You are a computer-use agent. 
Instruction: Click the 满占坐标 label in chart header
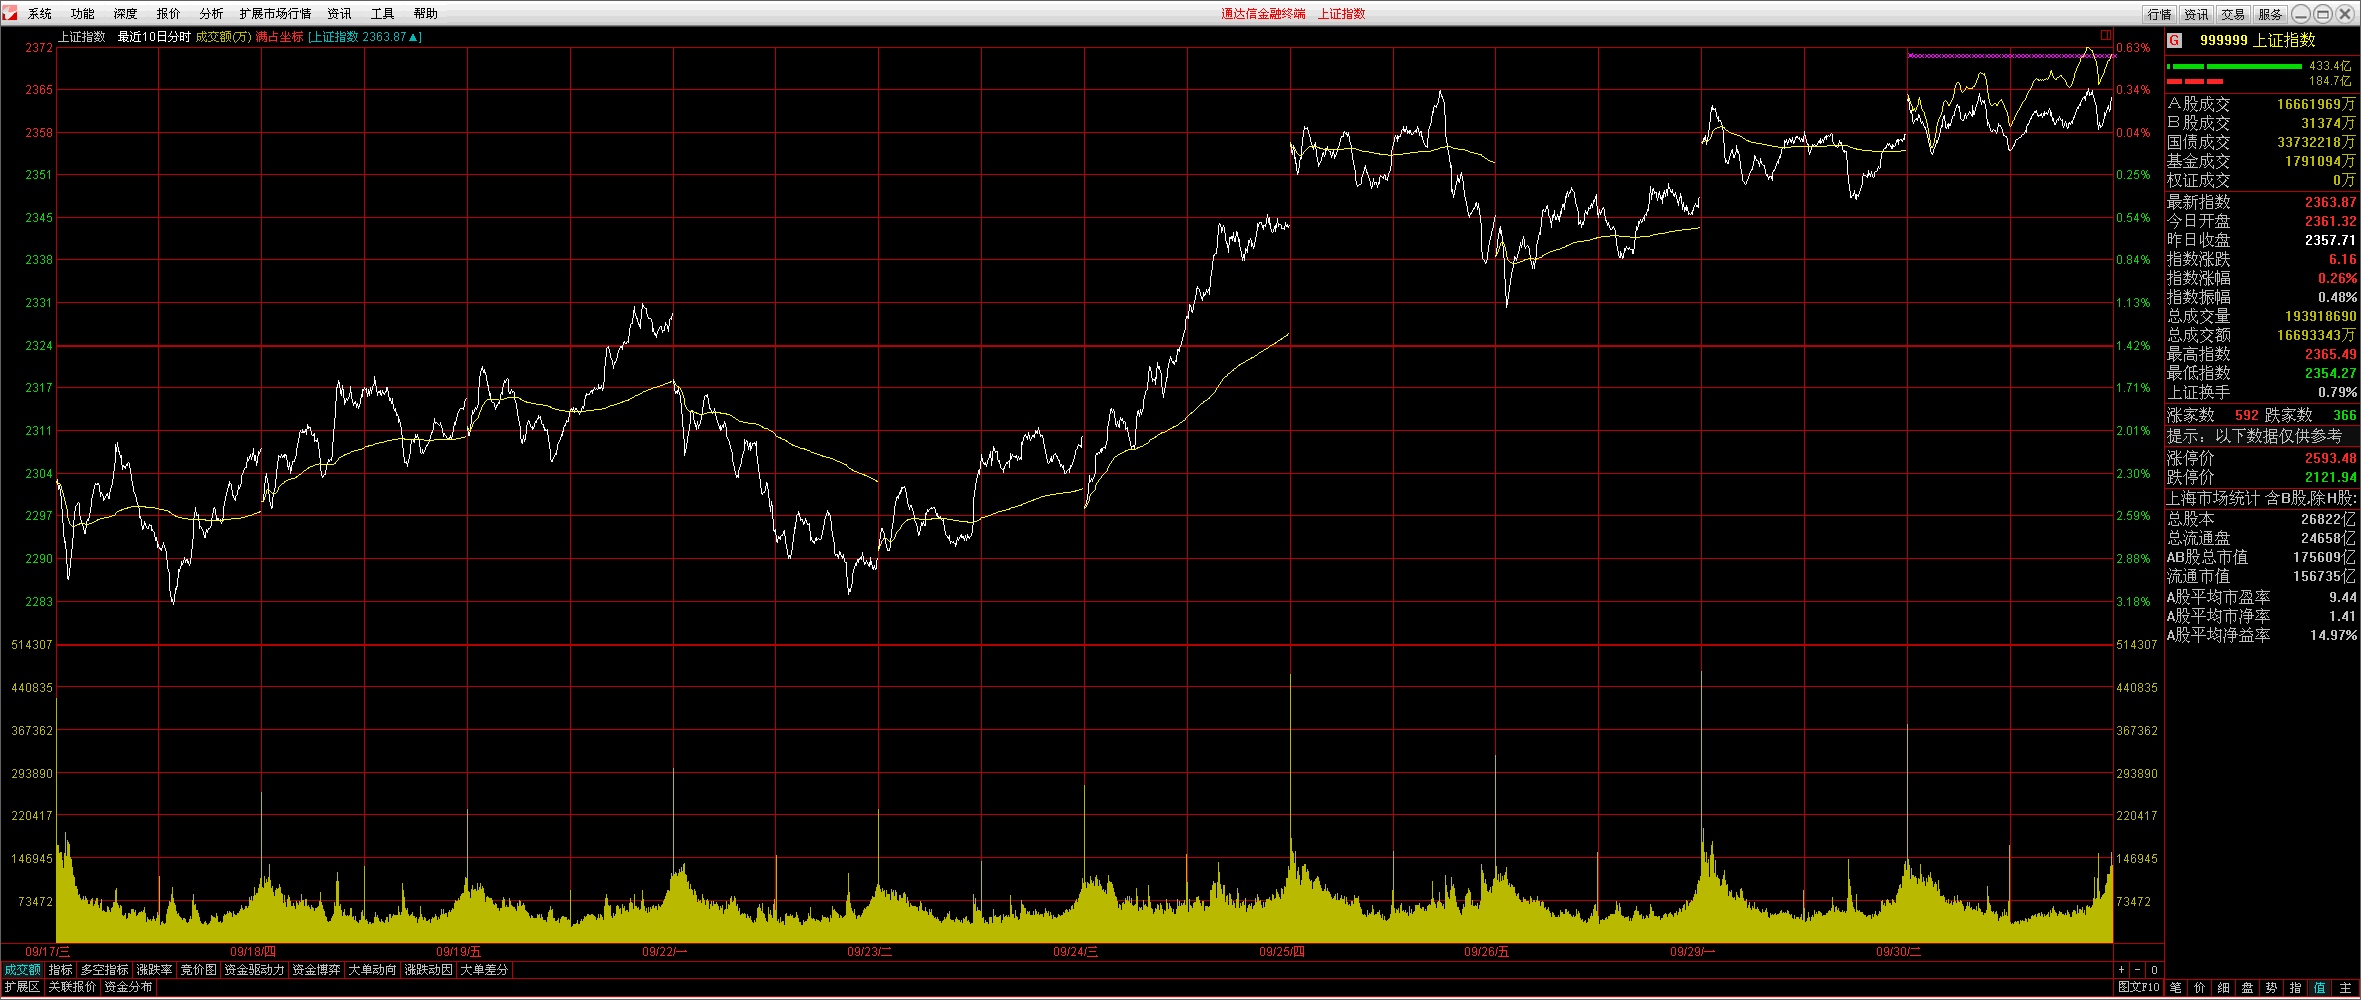point(279,37)
